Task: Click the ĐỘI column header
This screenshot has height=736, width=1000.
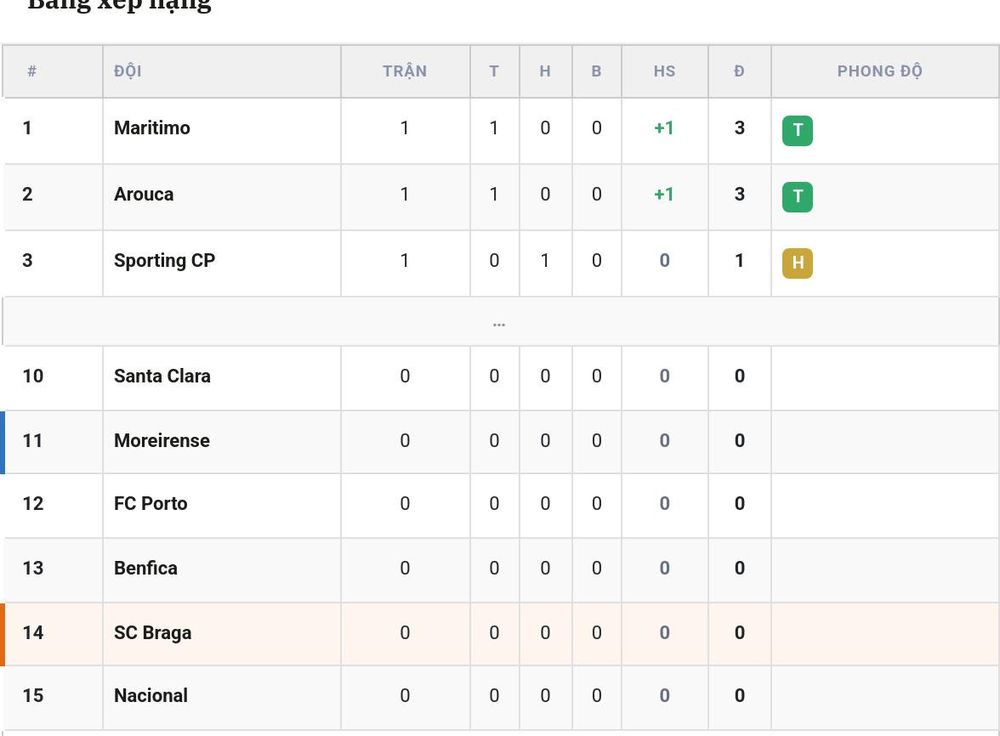Action: 128,71
